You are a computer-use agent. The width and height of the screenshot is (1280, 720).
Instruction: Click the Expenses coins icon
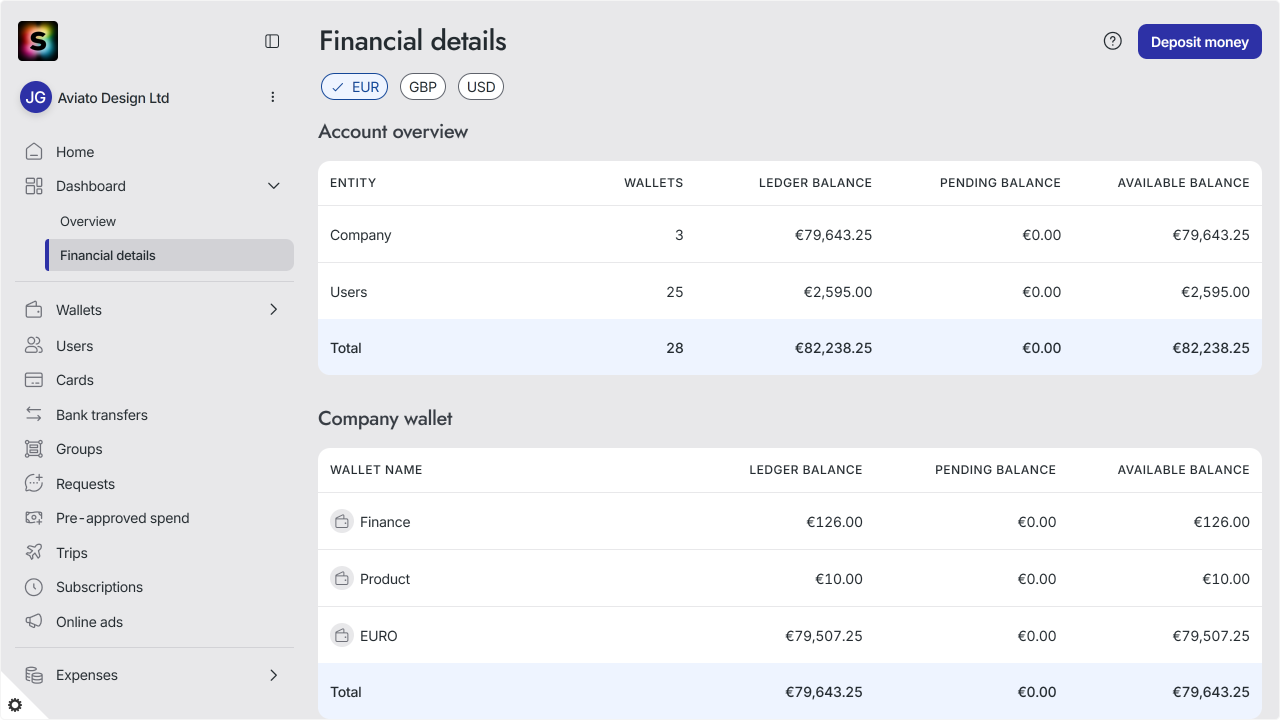(x=34, y=675)
